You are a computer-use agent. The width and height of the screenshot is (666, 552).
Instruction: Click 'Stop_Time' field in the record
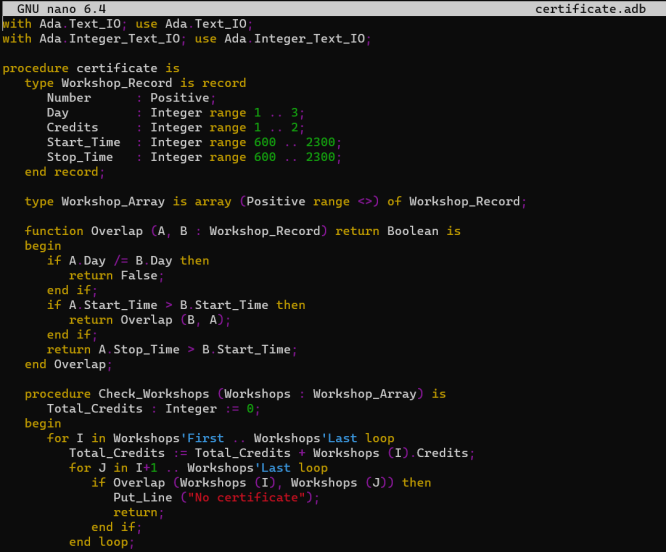coord(80,157)
